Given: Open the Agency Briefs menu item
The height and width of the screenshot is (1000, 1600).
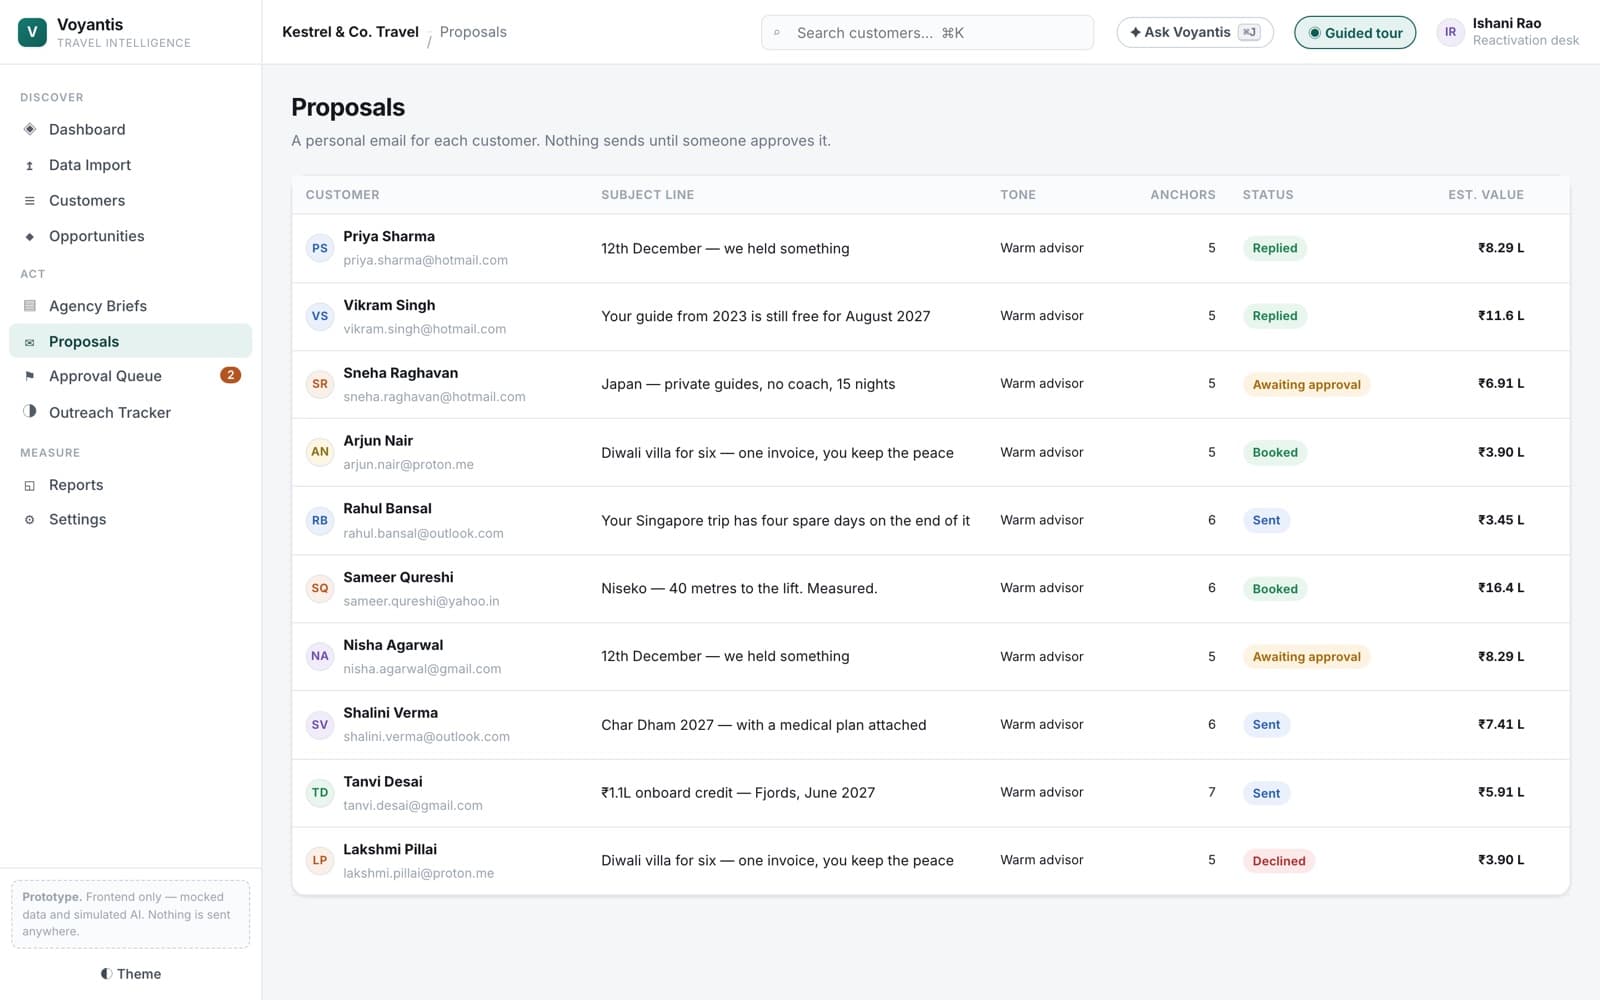Looking at the screenshot, I should point(130,306).
